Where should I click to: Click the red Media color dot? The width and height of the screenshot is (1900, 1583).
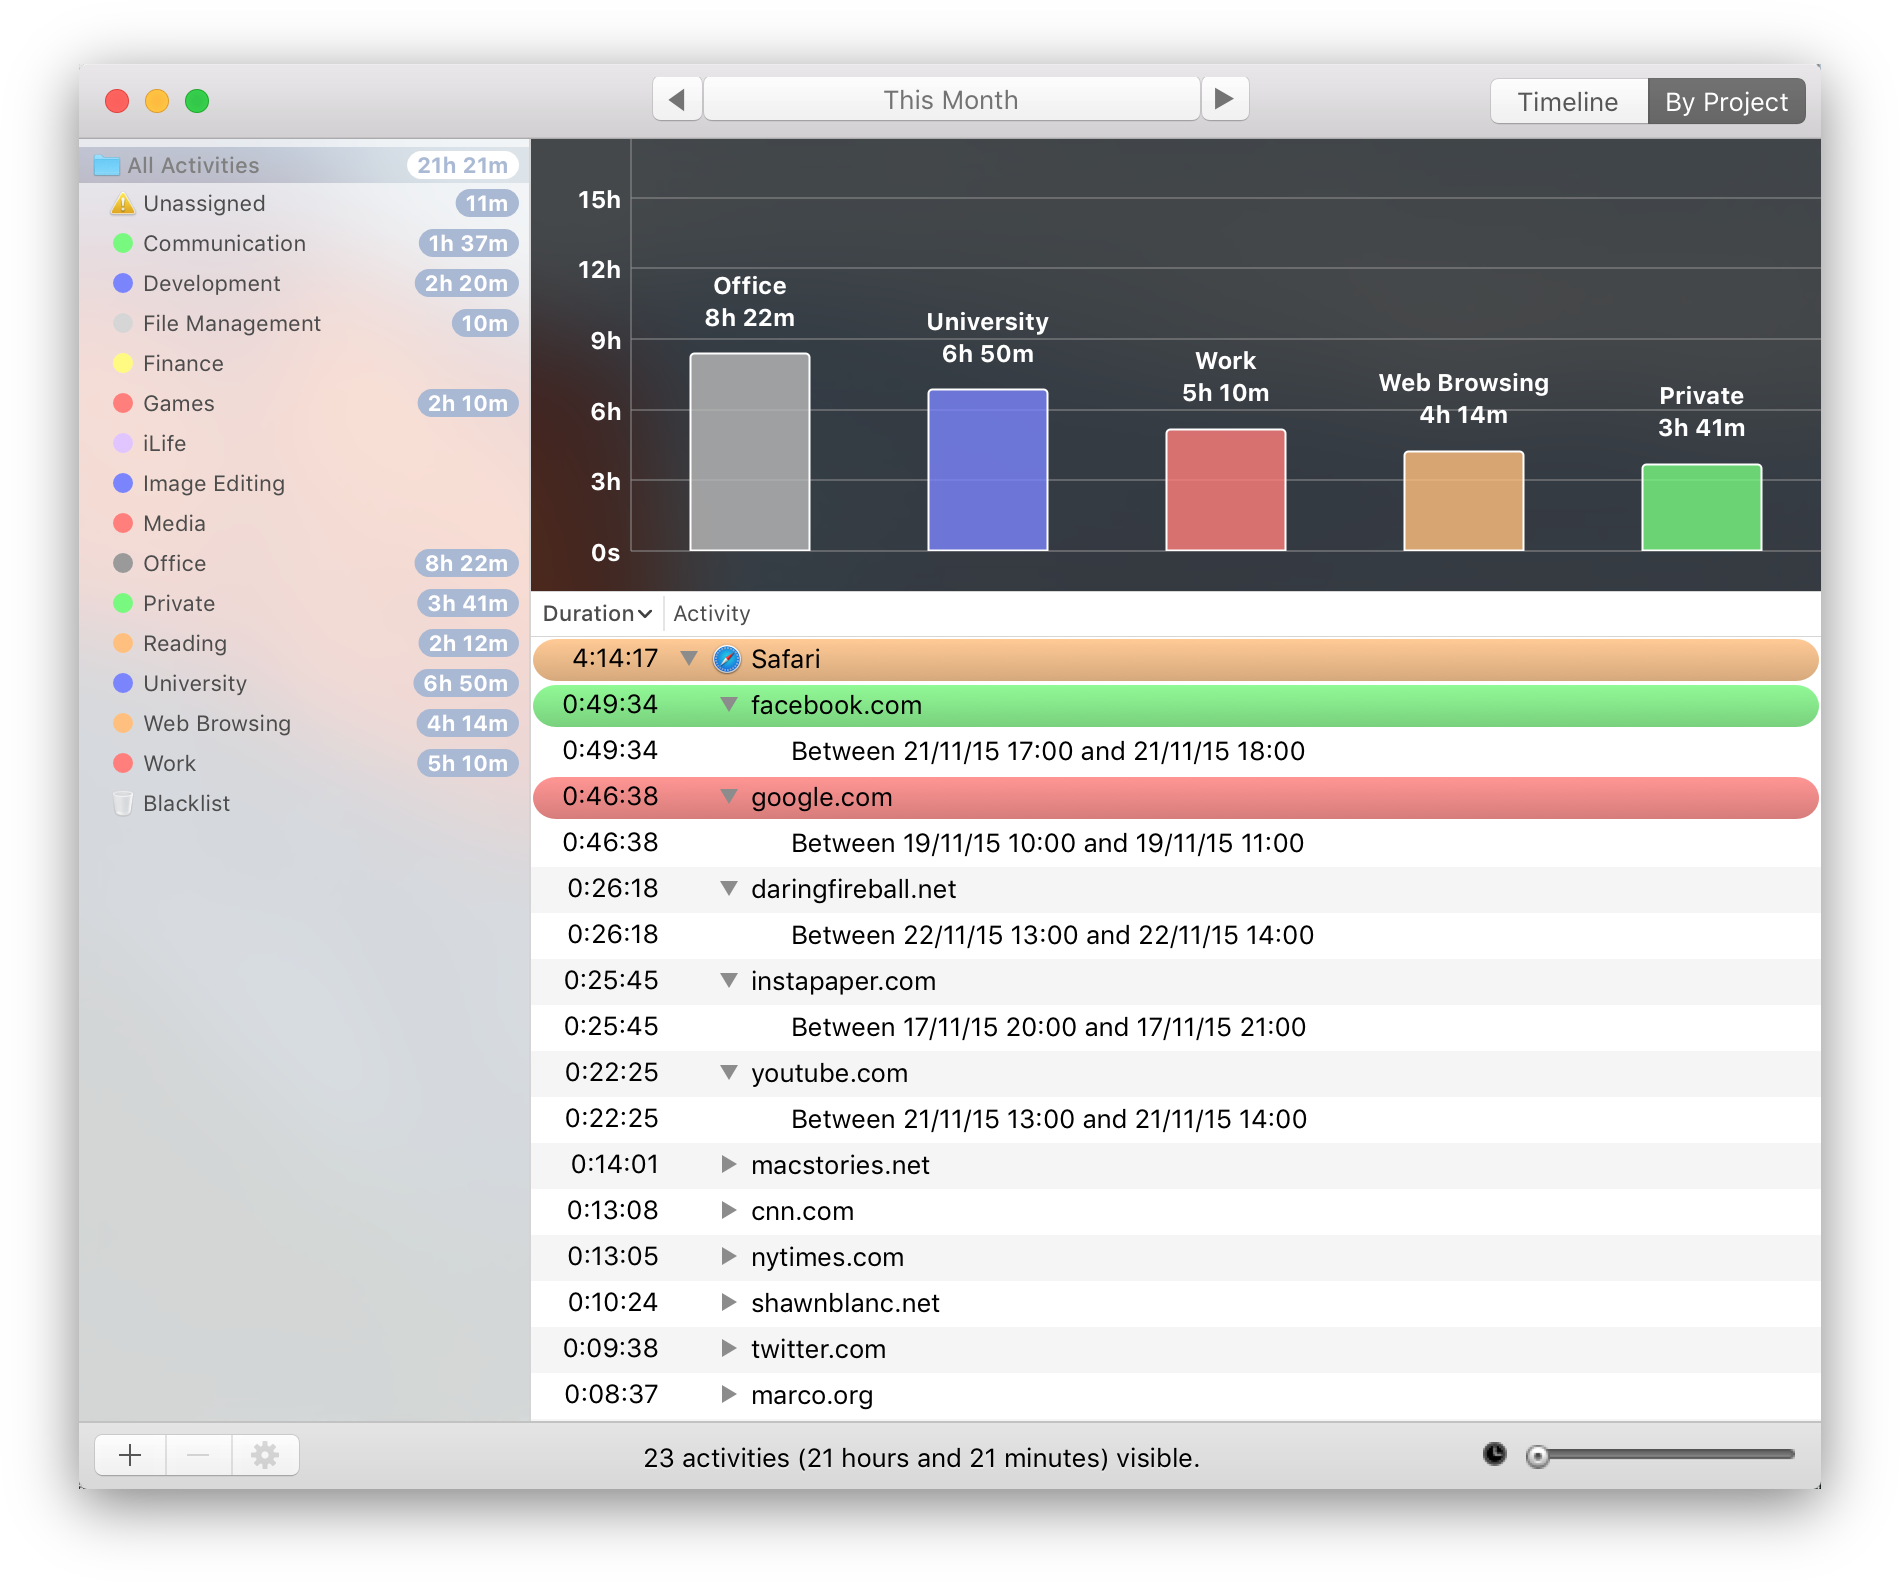click(x=123, y=523)
